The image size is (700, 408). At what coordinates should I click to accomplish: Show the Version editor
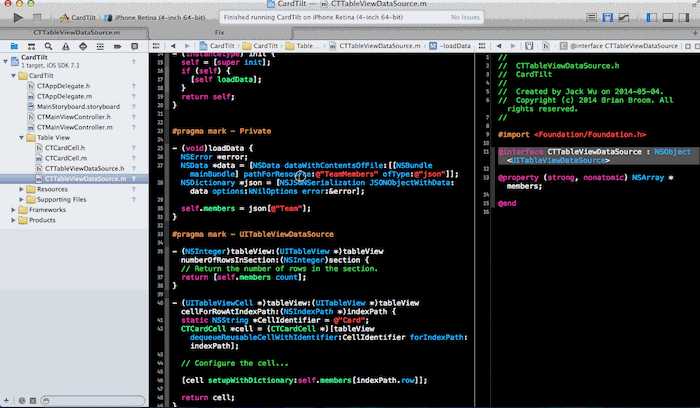tap(624, 17)
